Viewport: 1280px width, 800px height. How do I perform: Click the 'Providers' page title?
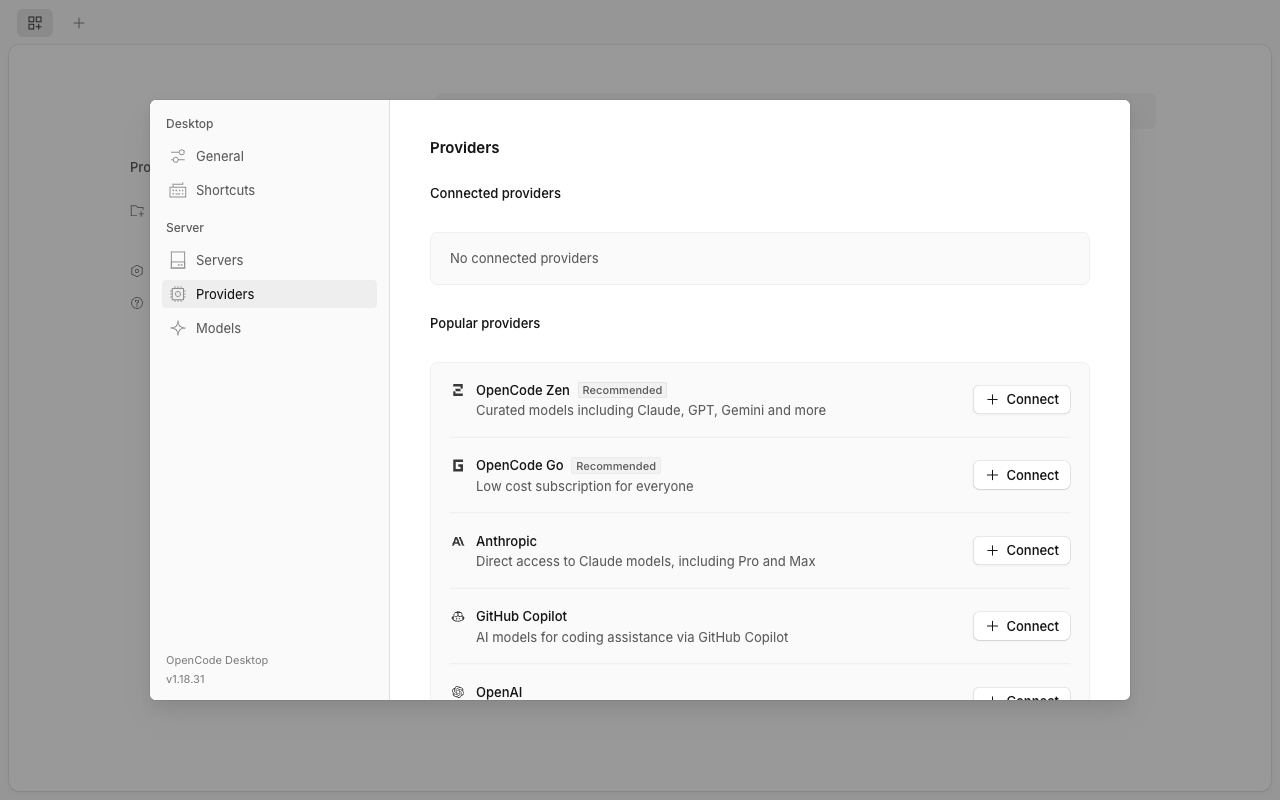coord(464,147)
